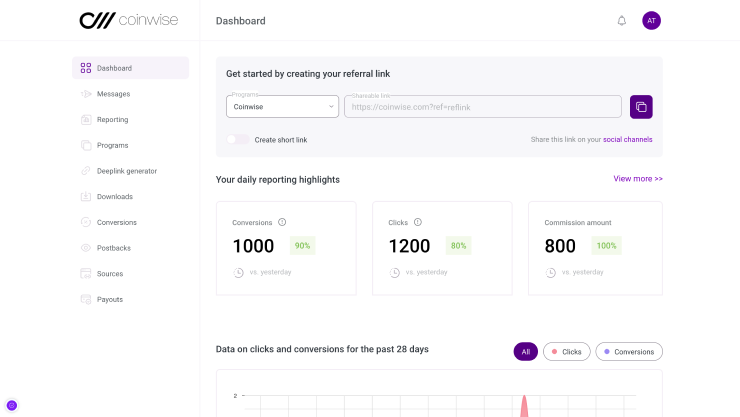The width and height of the screenshot is (740, 417).
Task: Click the Conversions info icon
Action: point(282,222)
